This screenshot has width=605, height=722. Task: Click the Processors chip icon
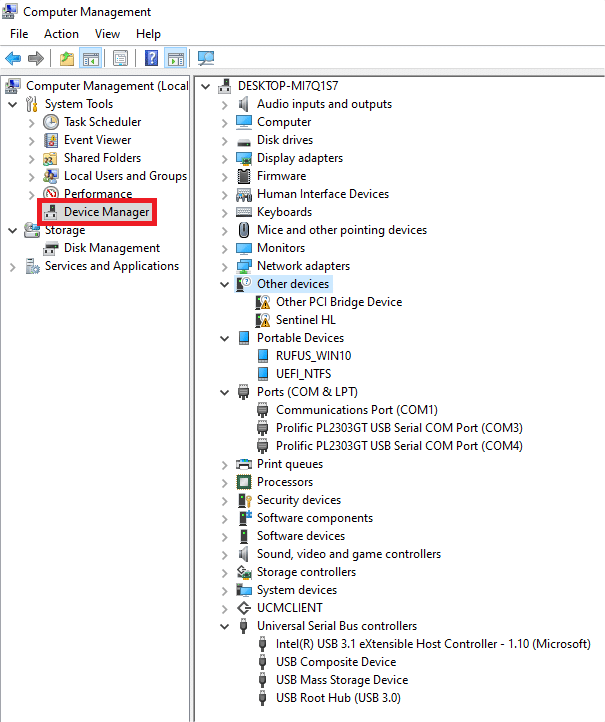[244, 482]
